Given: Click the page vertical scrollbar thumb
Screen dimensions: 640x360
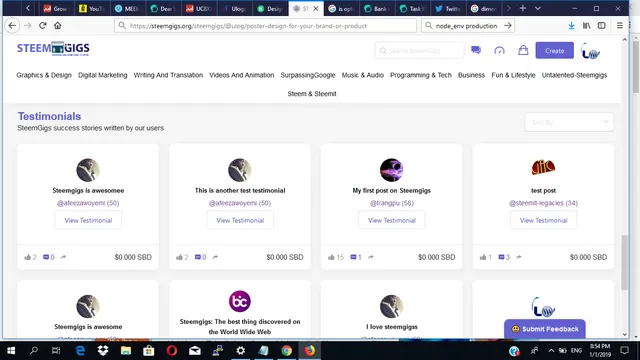Looking at the screenshot, I should 624,262.
